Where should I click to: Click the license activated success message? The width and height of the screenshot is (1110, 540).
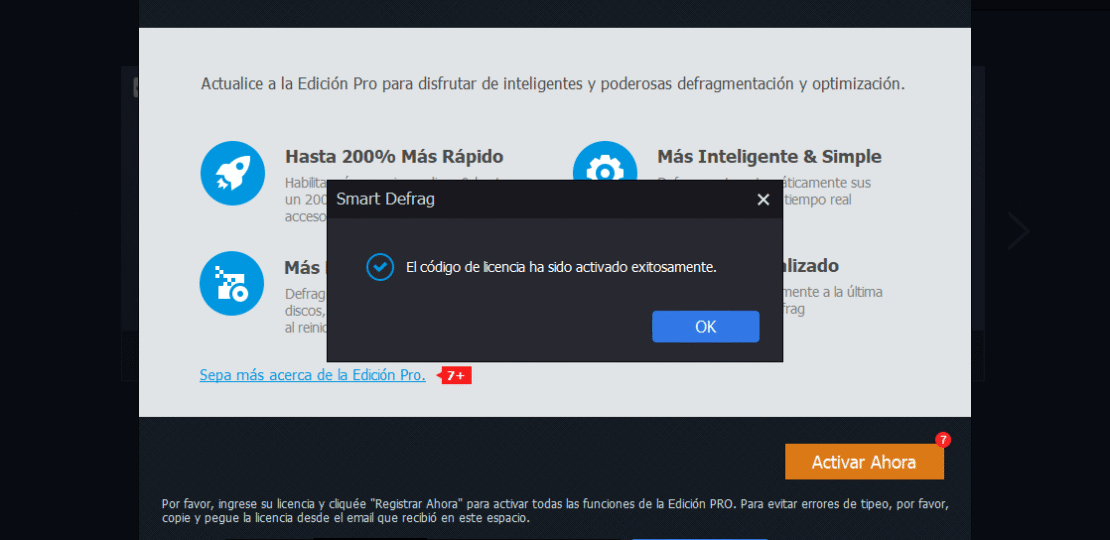pyautogui.click(x=561, y=268)
